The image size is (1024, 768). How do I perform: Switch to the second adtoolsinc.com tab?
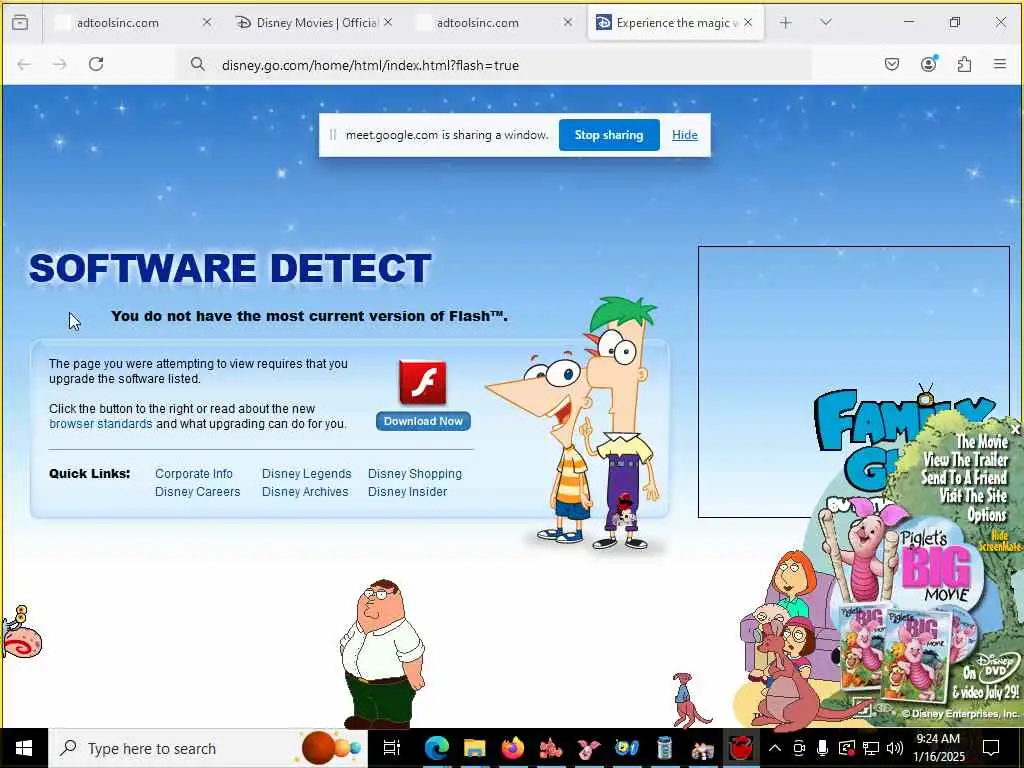[494, 23]
